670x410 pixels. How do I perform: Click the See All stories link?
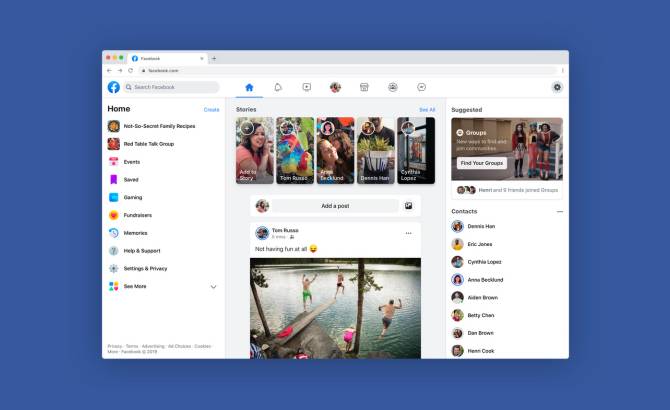[427, 109]
